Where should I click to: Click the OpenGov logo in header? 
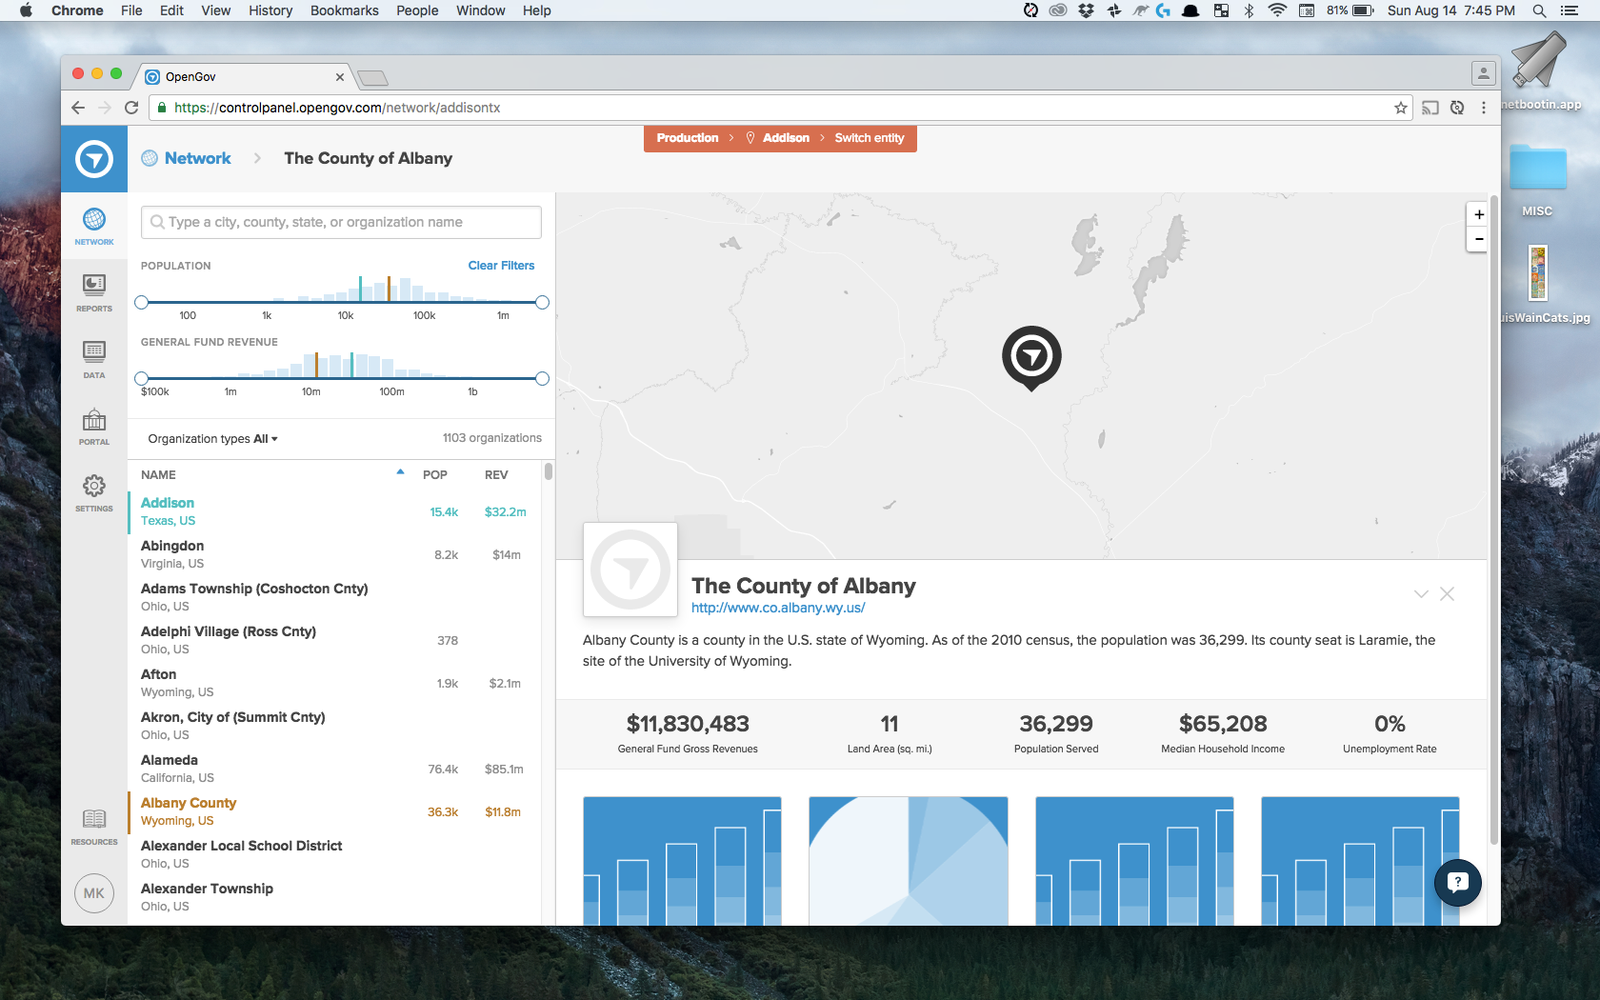coord(94,159)
